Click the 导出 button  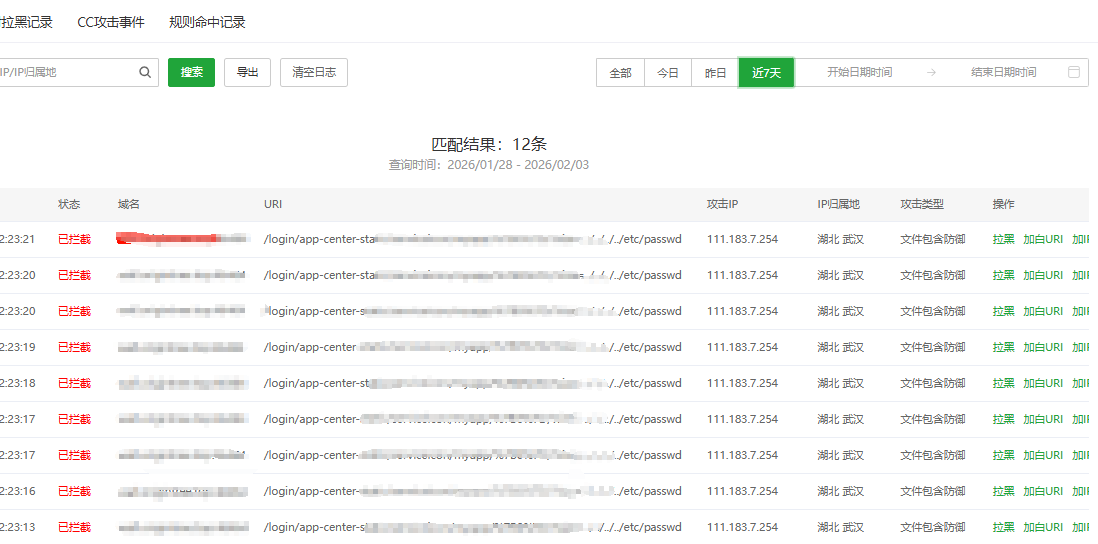click(247, 72)
